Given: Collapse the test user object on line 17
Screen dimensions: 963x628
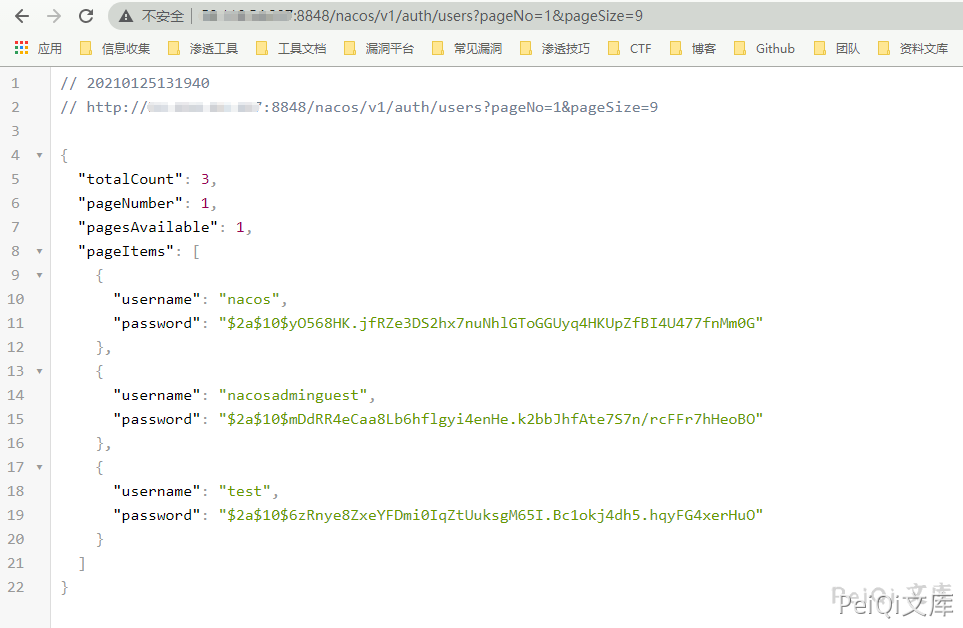Looking at the screenshot, I should (x=39, y=467).
